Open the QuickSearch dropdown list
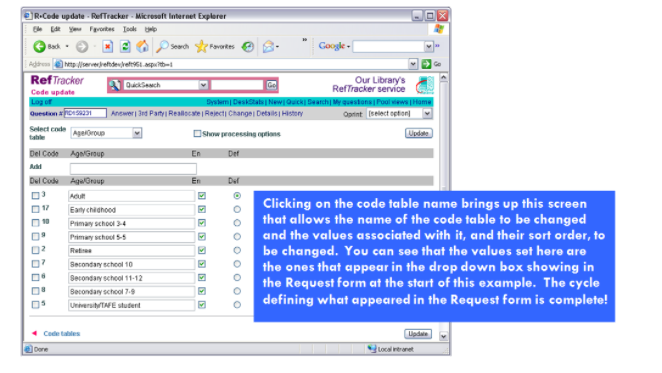The width and height of the screenshot is (662, 373). [x=203, y=85]
